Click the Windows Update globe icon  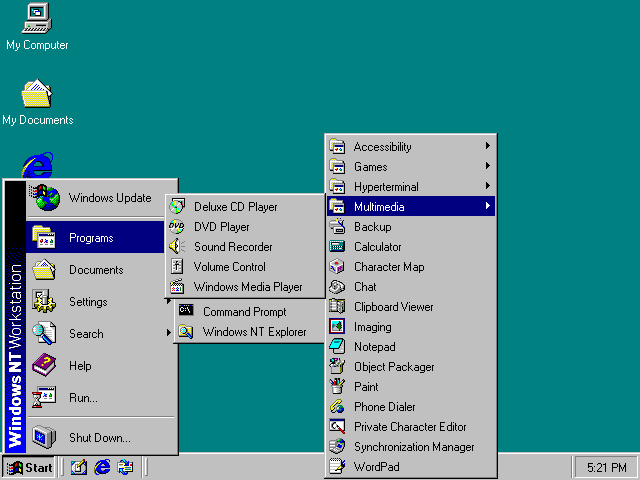pyautogui.click(x=45, y=198)
